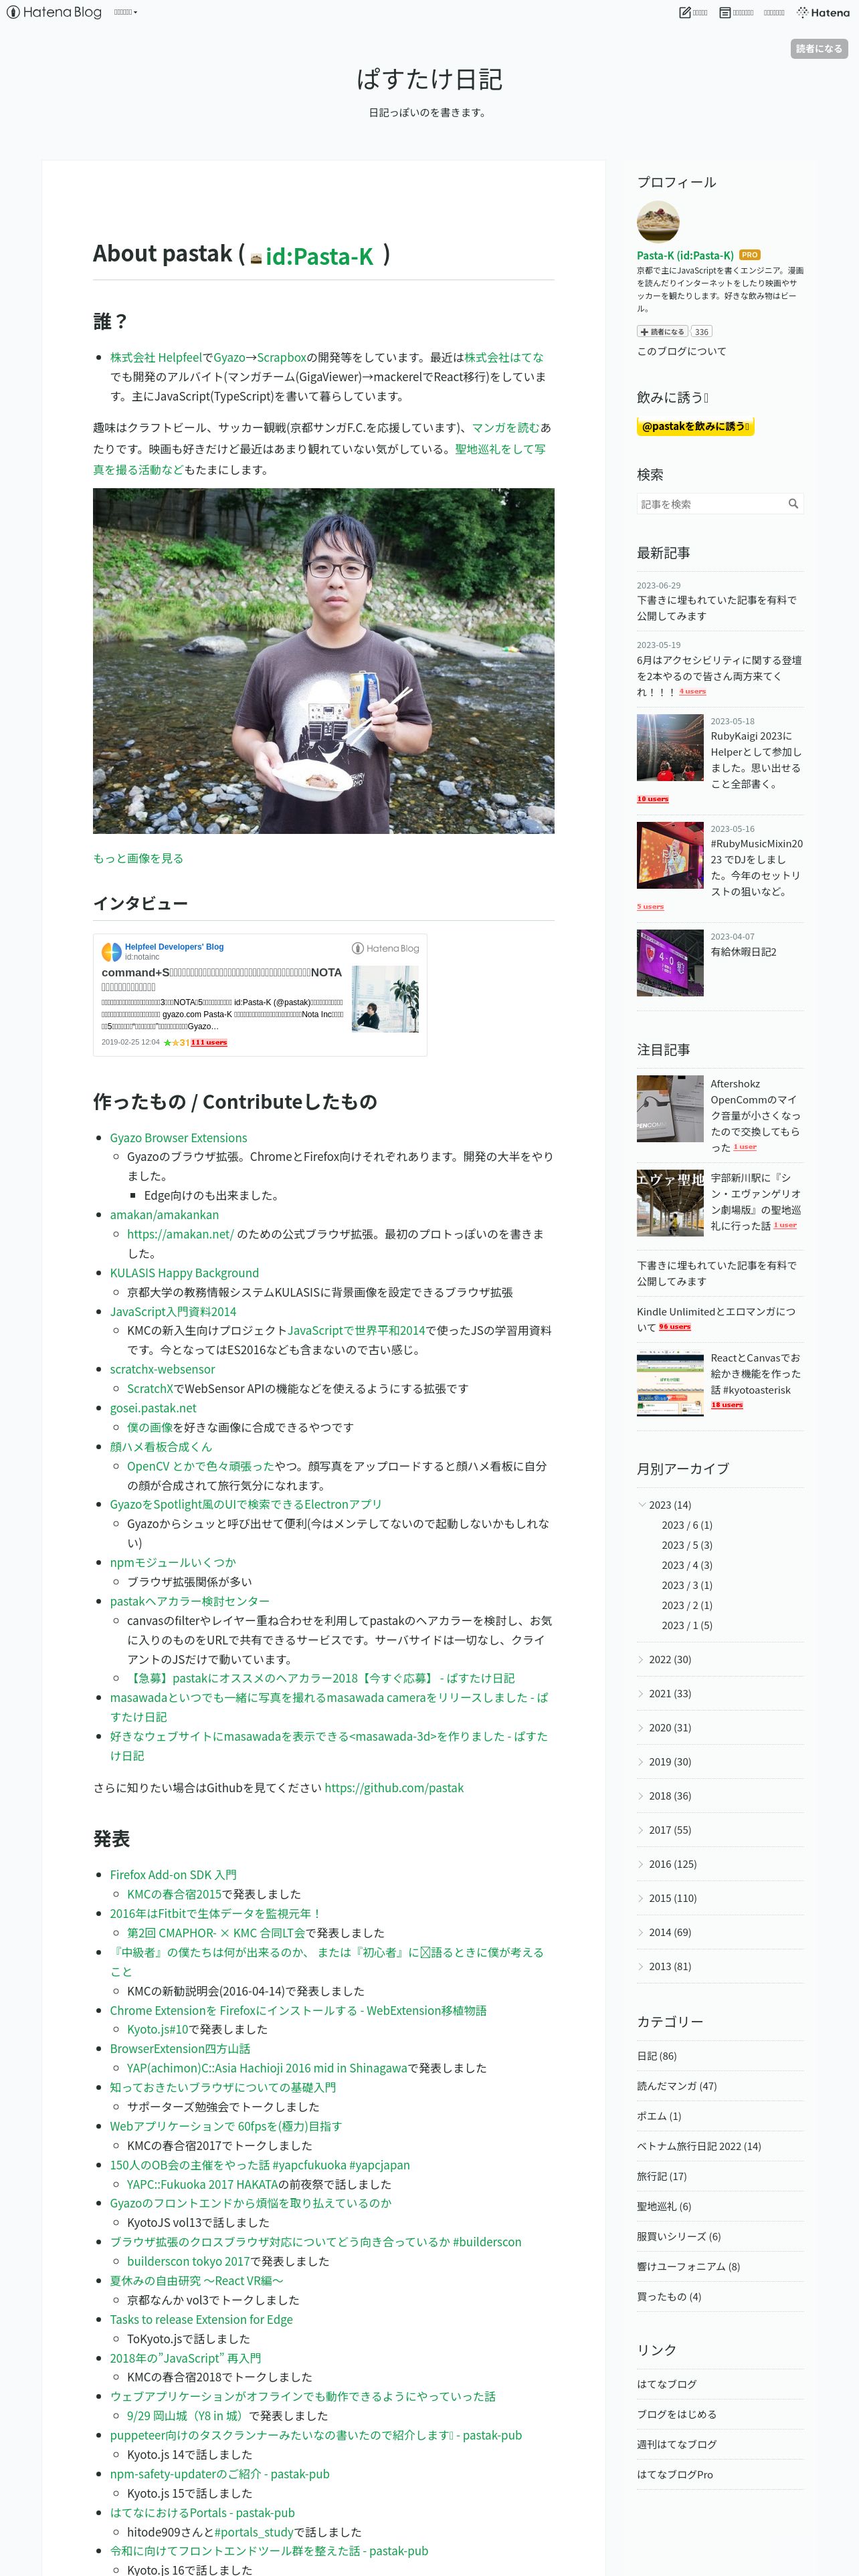Open archive month 2023 / 4 (3)

pyautogui.click(x=686, y=1564)
